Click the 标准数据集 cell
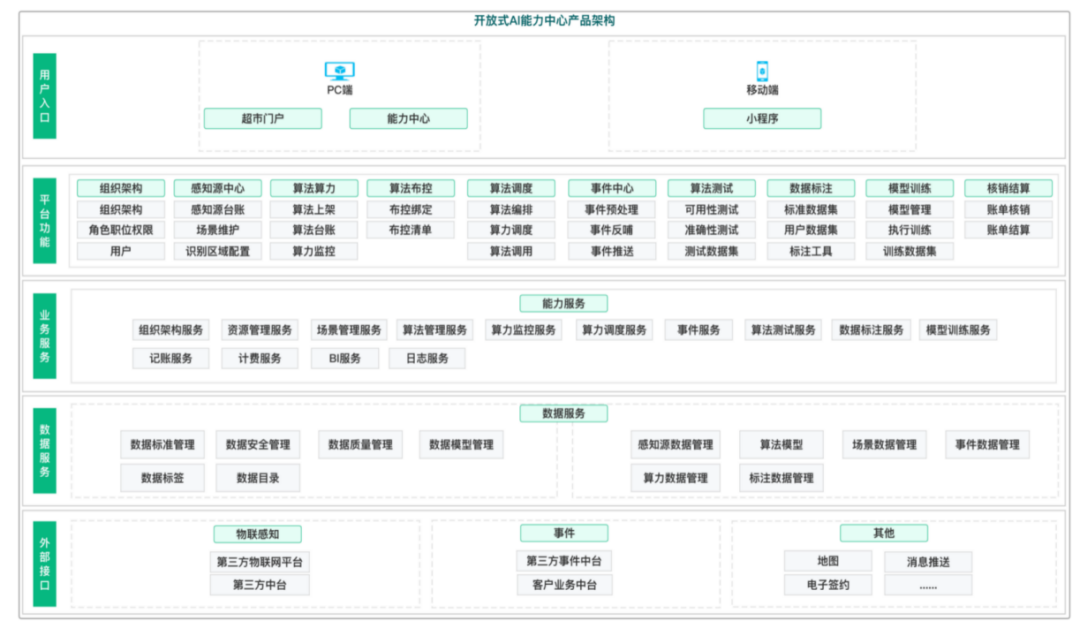The image size is (1080, 636). (x=811, y=209)
